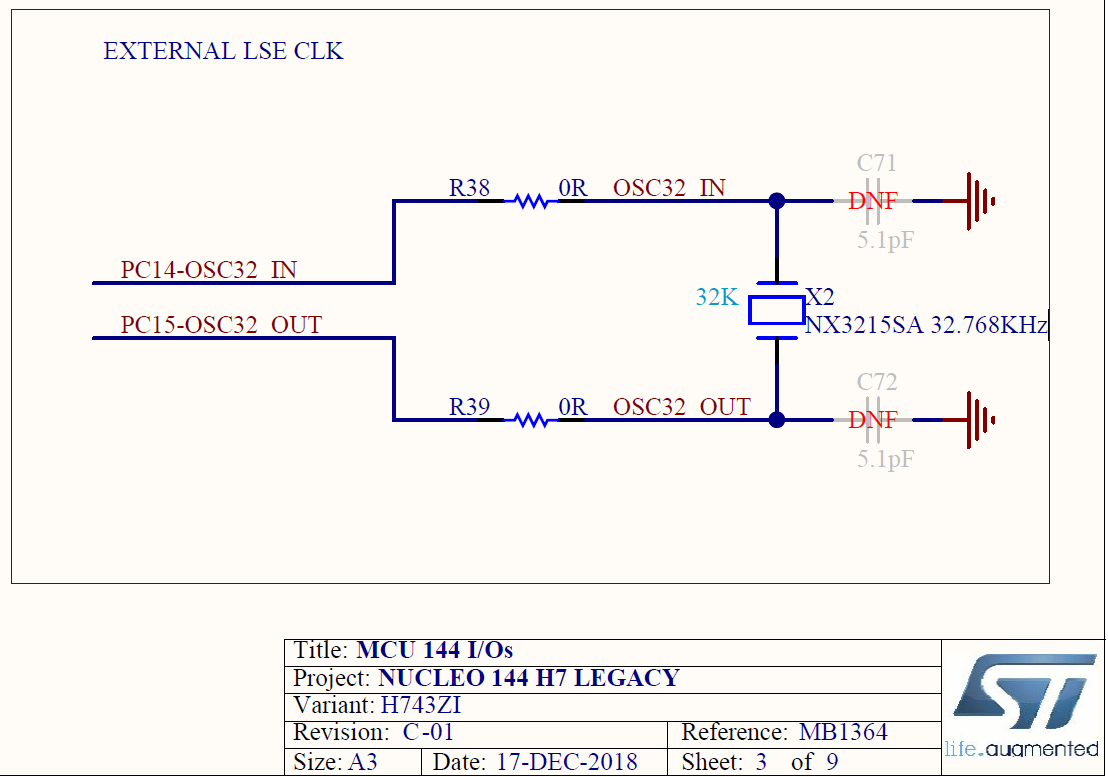Click the NX3215SA 32.768KHz part number
Viewport: 1108px width, 777px height.
pyautogui.click(x=926, y=325)
